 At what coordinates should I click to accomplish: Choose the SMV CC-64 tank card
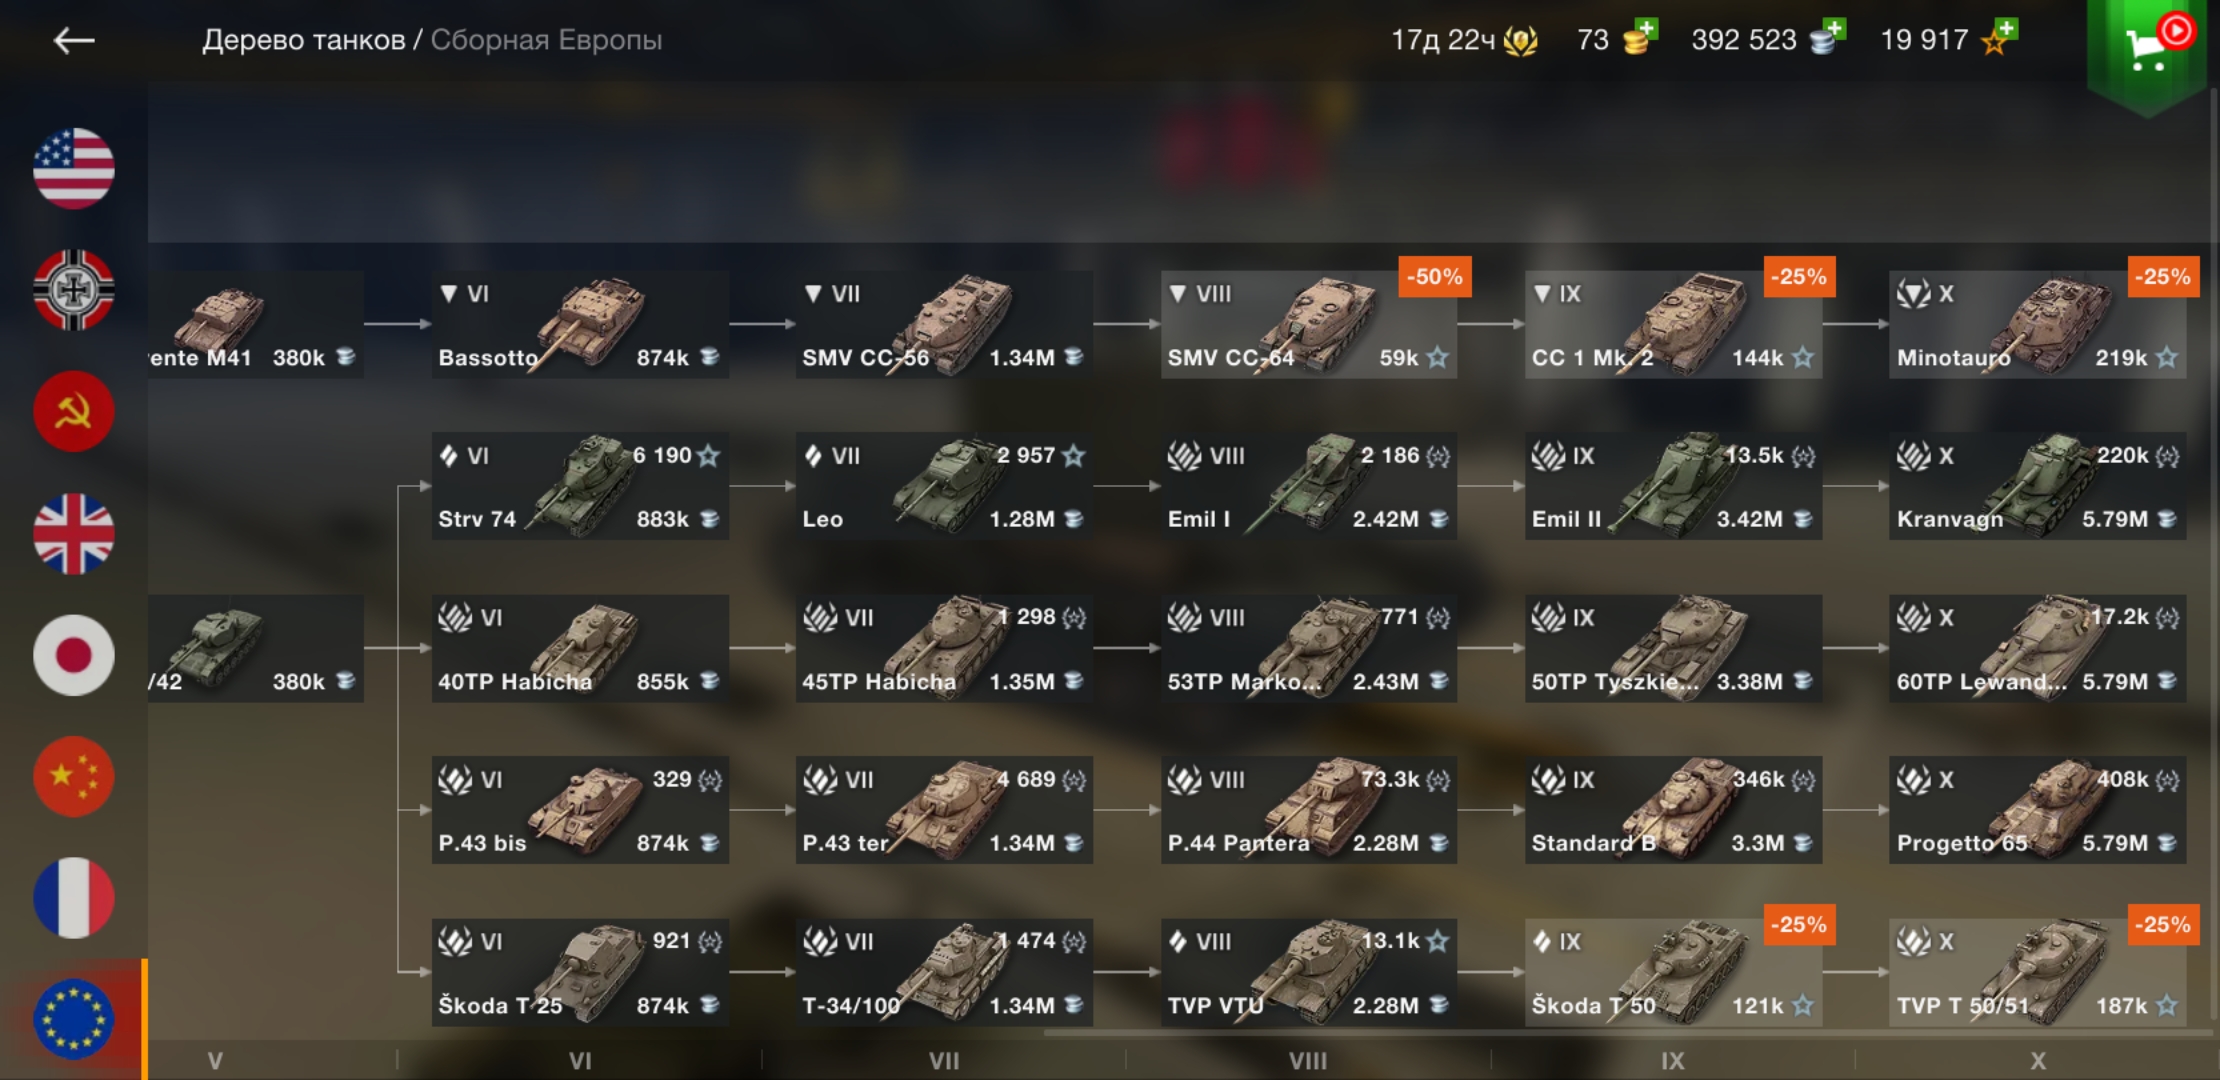tap(1309, 324)
